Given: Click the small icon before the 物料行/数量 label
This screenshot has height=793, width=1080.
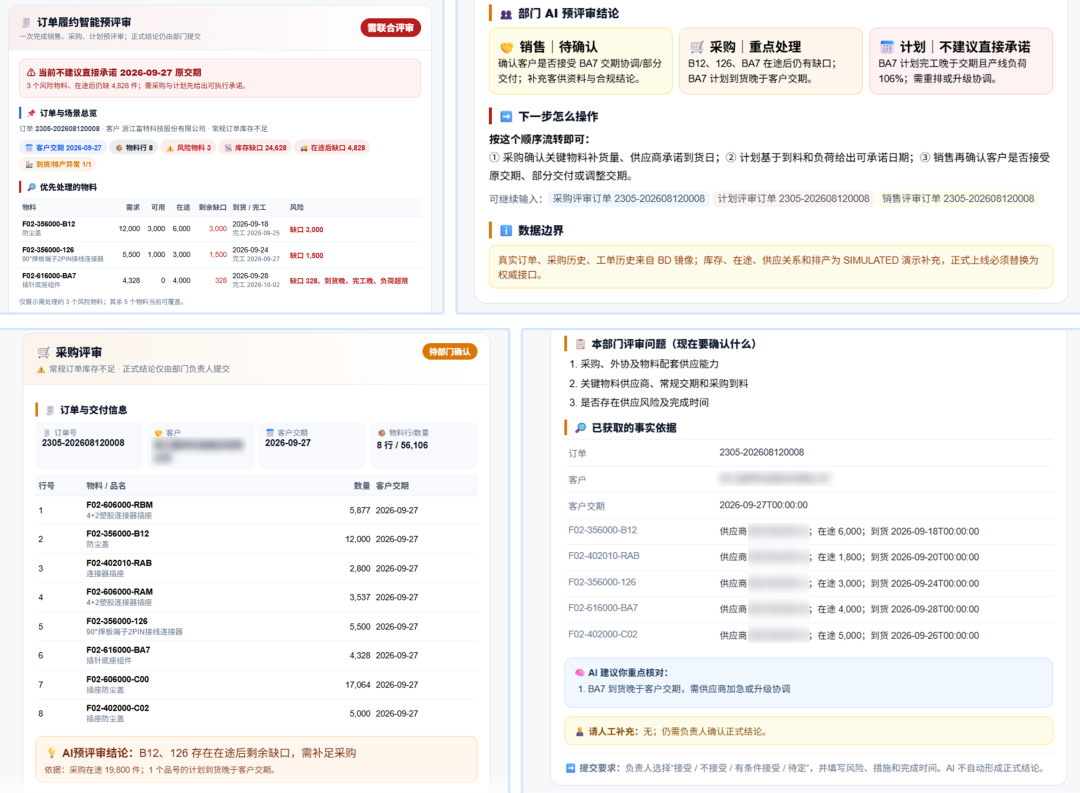Looking at the screenshot, I should pos(382,433).
